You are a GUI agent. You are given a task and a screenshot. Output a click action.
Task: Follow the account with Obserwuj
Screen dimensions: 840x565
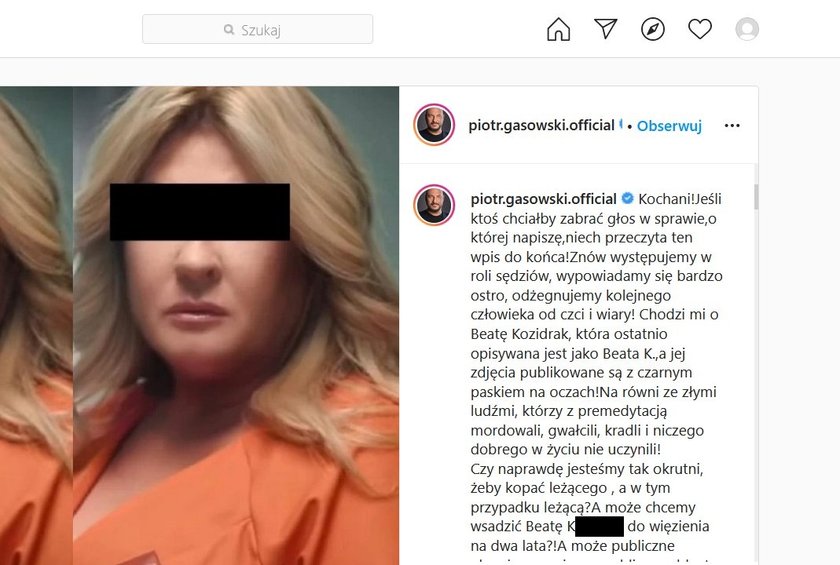point(669,126)
